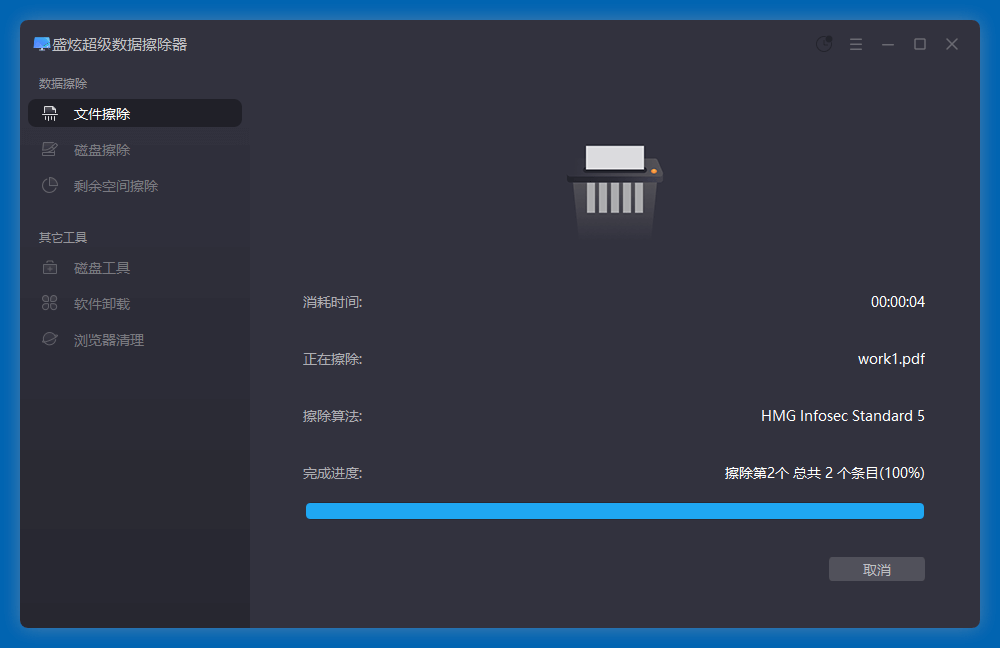Close the data eraser window
Image resolution: width=1000 pixels, height=648 pixels.
click(x=952, y=44)
